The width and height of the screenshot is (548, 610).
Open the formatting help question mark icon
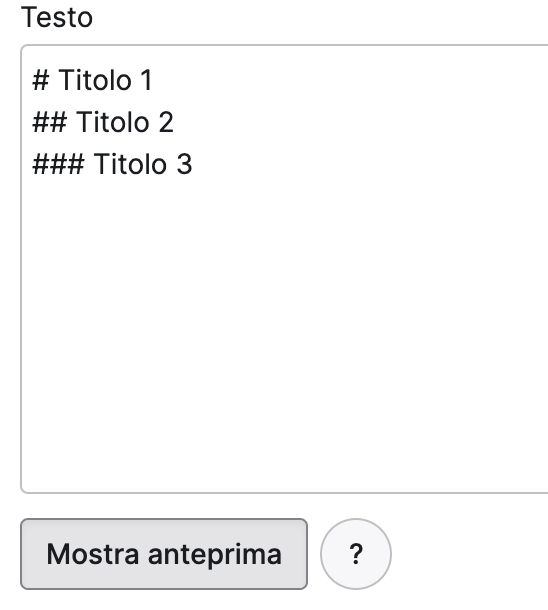click(356, 554)
